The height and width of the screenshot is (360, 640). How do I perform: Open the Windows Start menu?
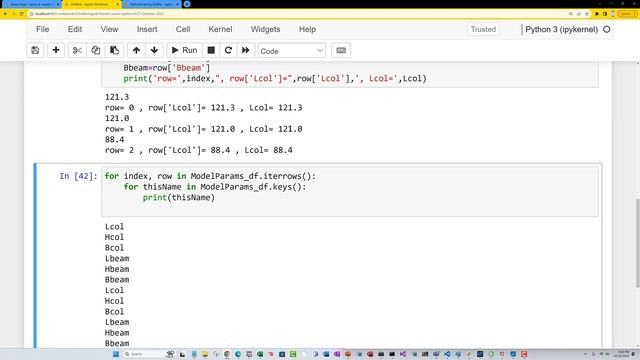(116, 354)
